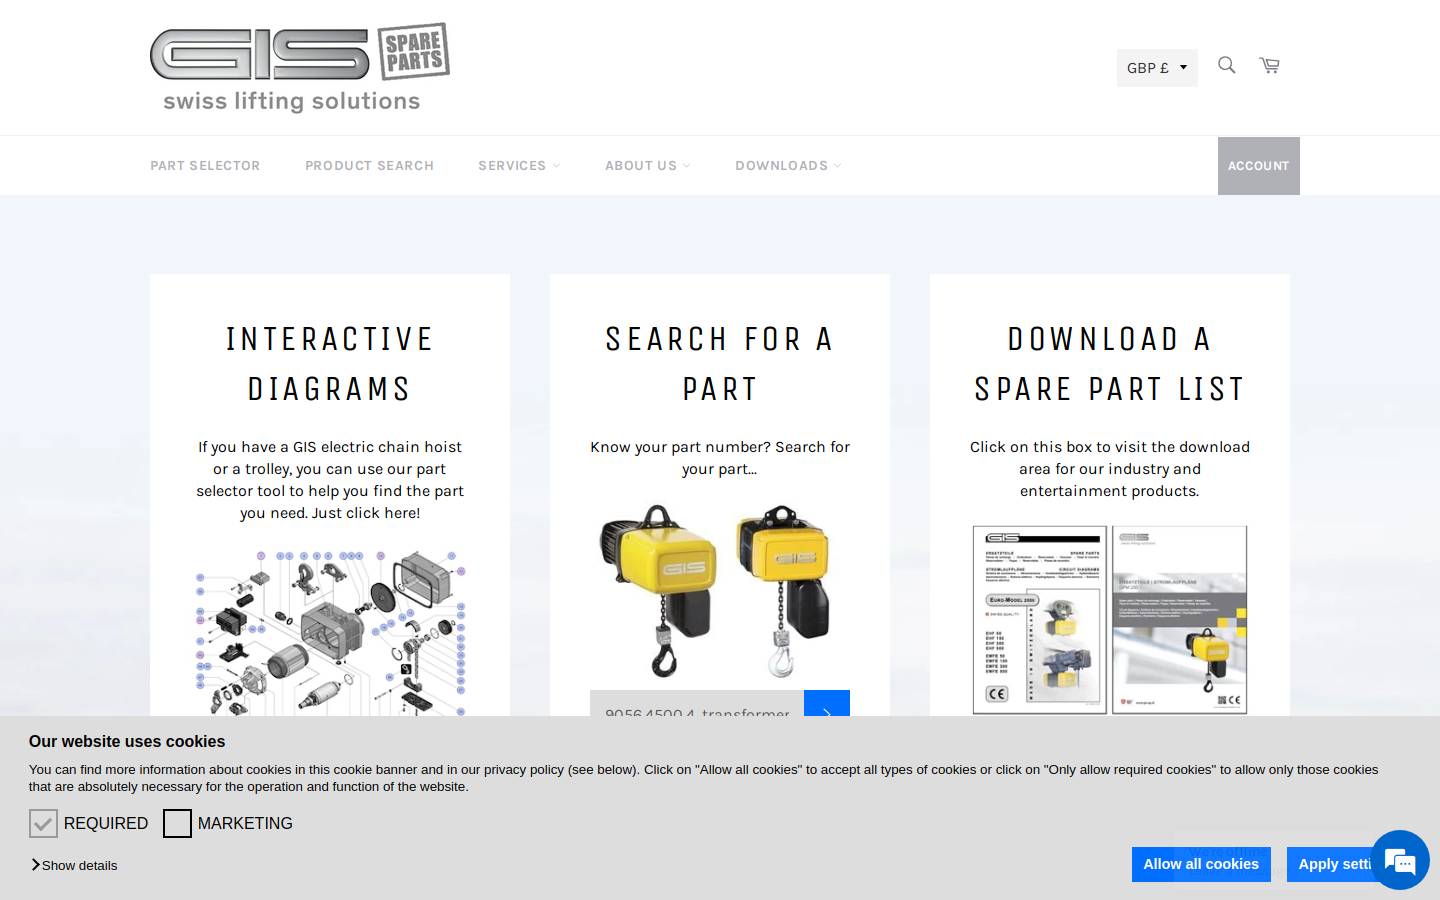Go to Part Selector page
The height and width of the screenshot is (900, 1440).
tap(205, 166)
